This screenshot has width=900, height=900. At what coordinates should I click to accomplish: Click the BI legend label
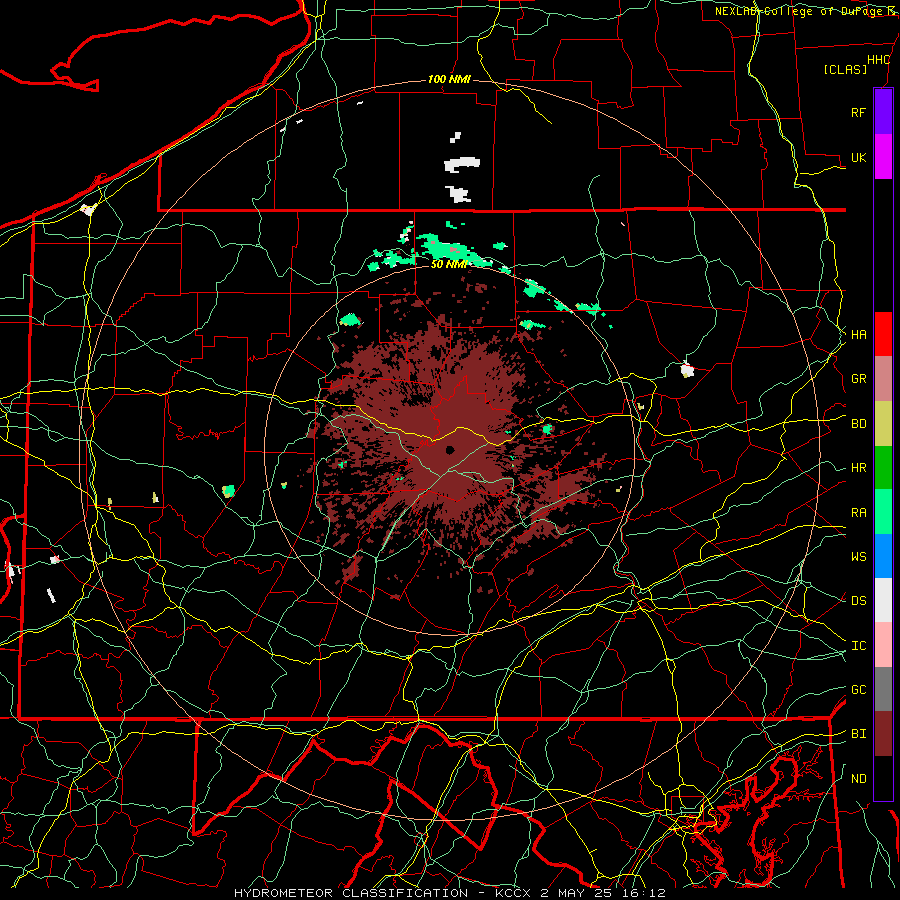(x=858, y=734)
